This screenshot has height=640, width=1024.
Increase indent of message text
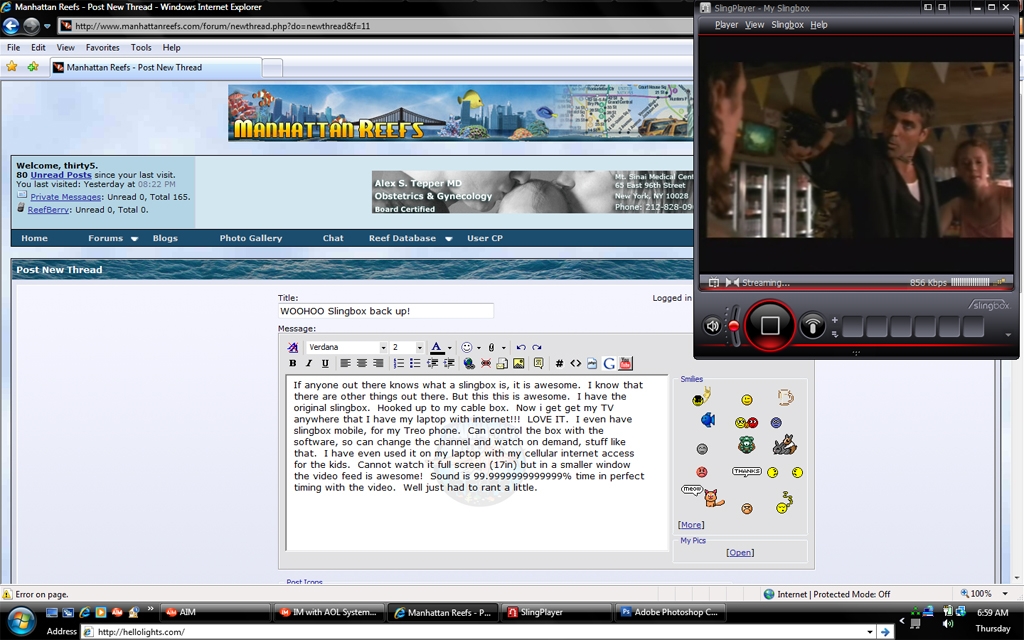click(449, 363)
